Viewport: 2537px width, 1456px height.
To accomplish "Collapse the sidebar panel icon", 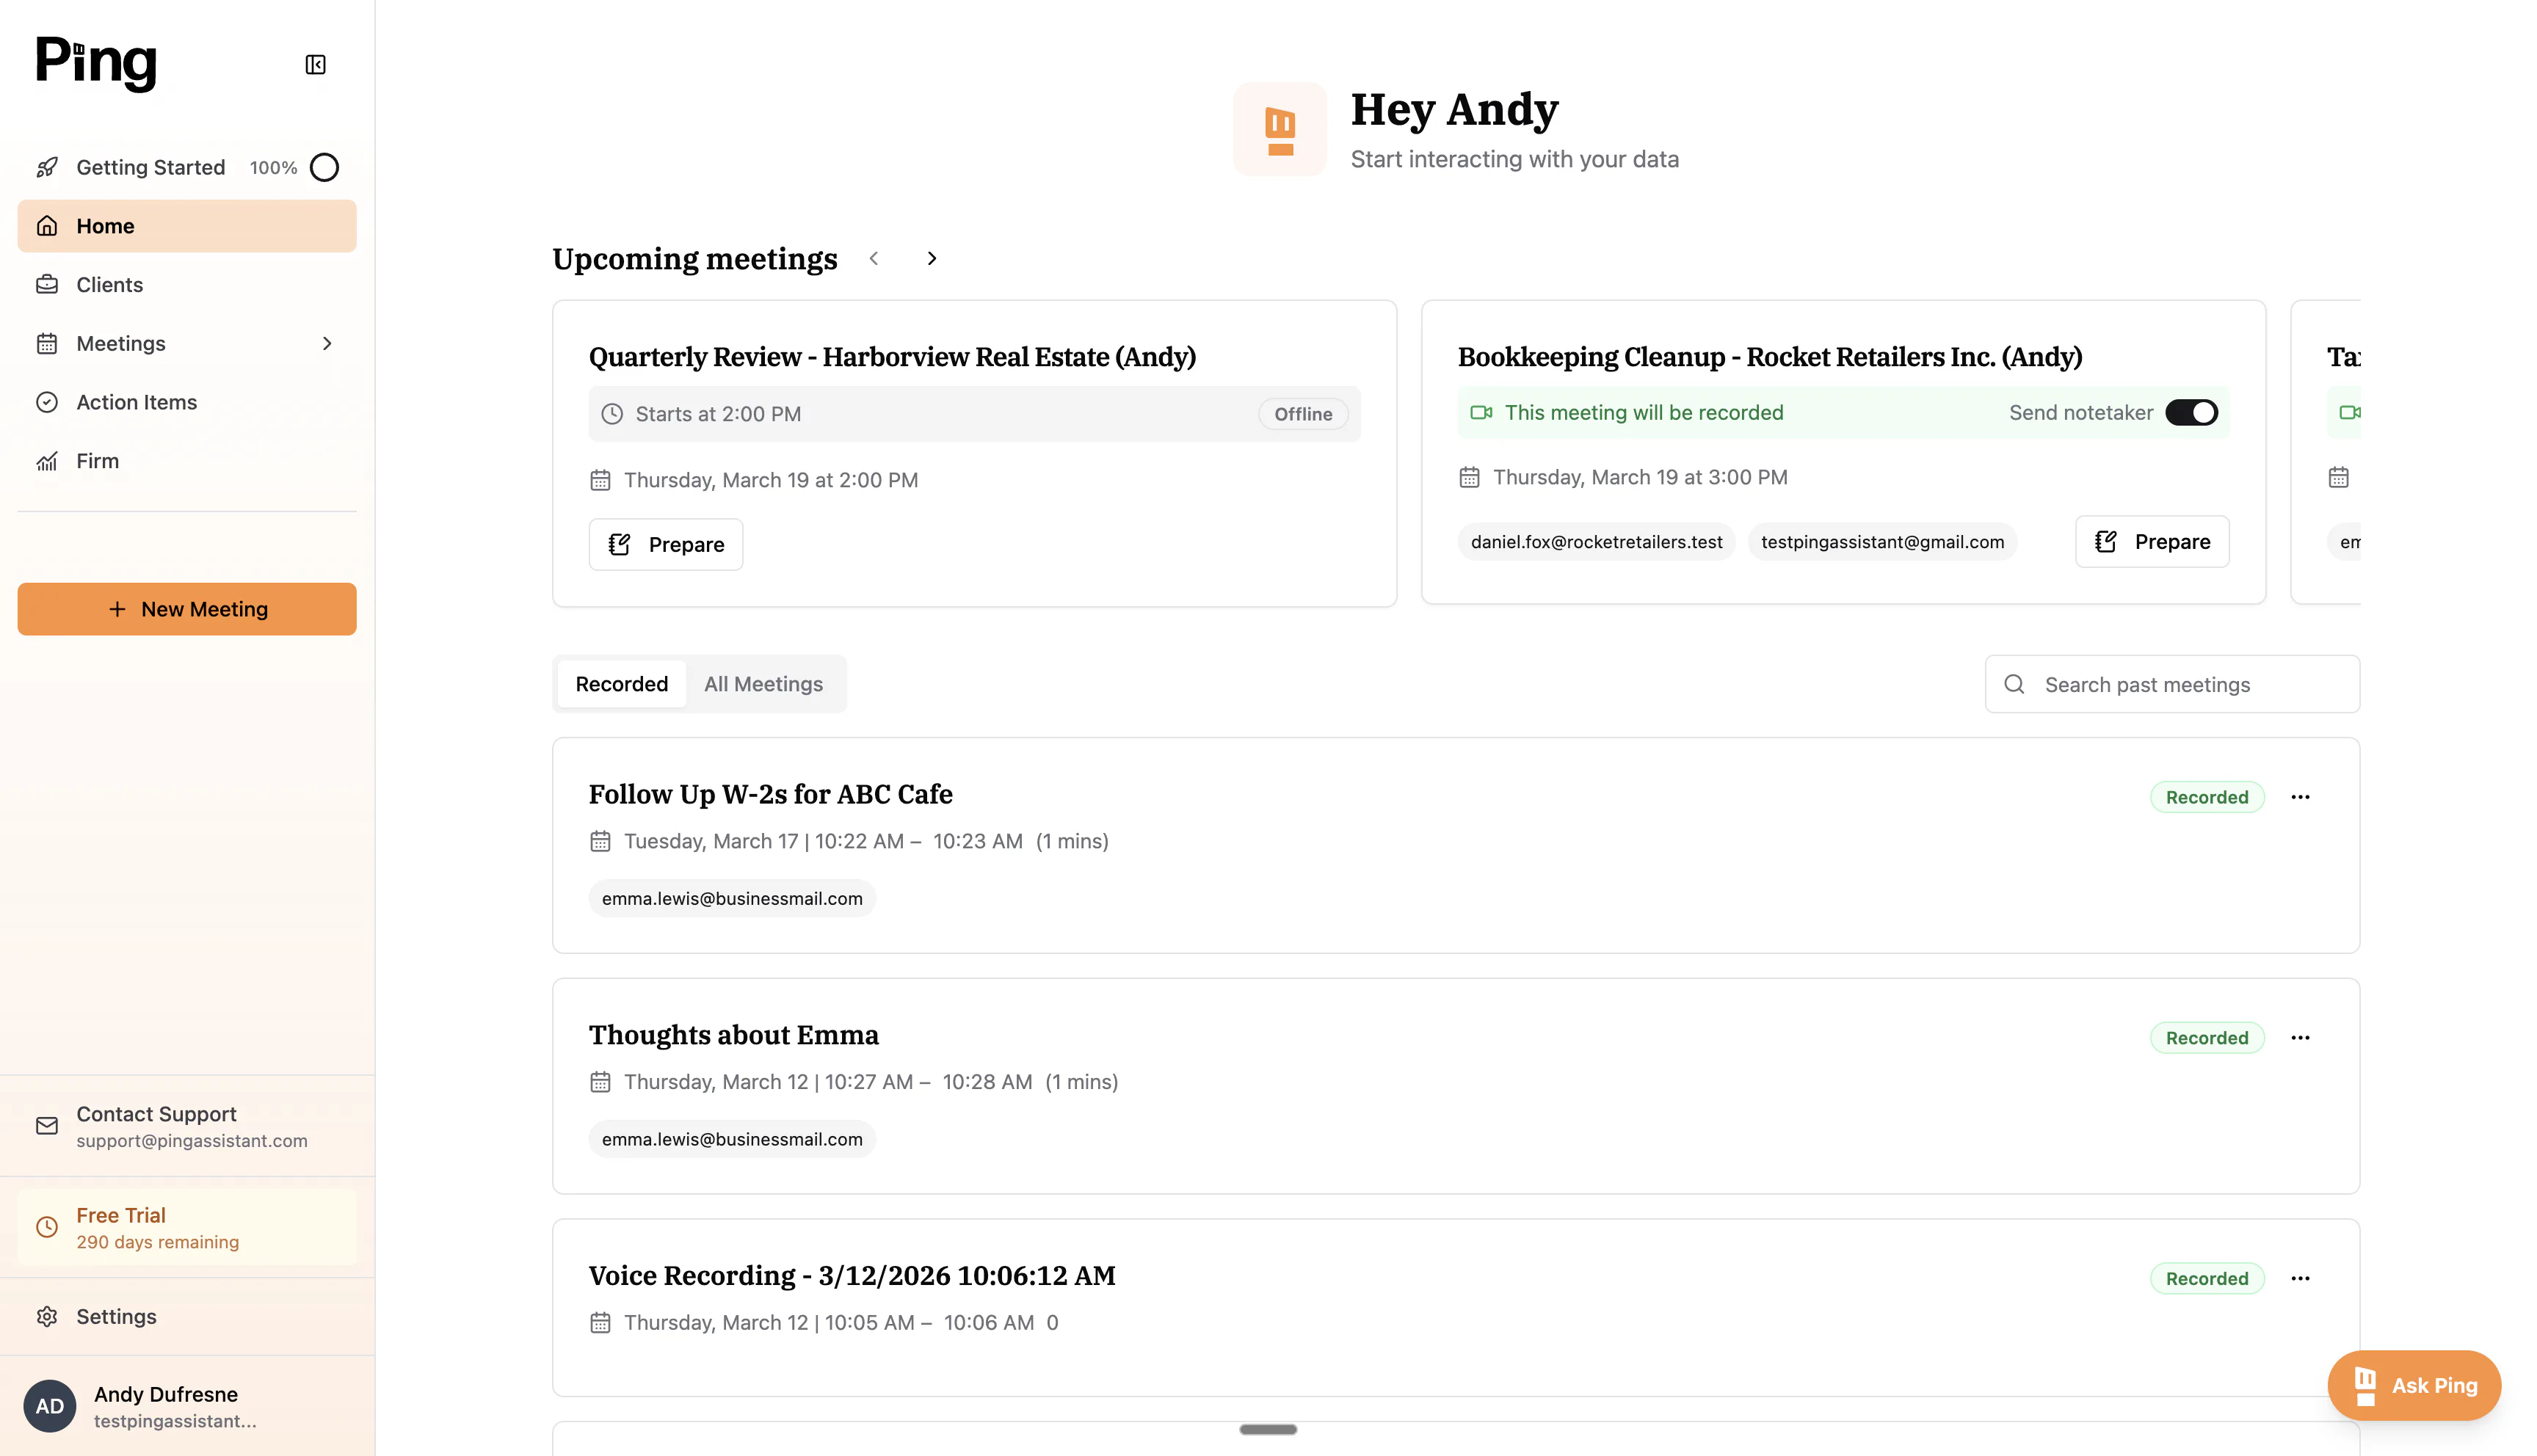I will click(315, 65).
